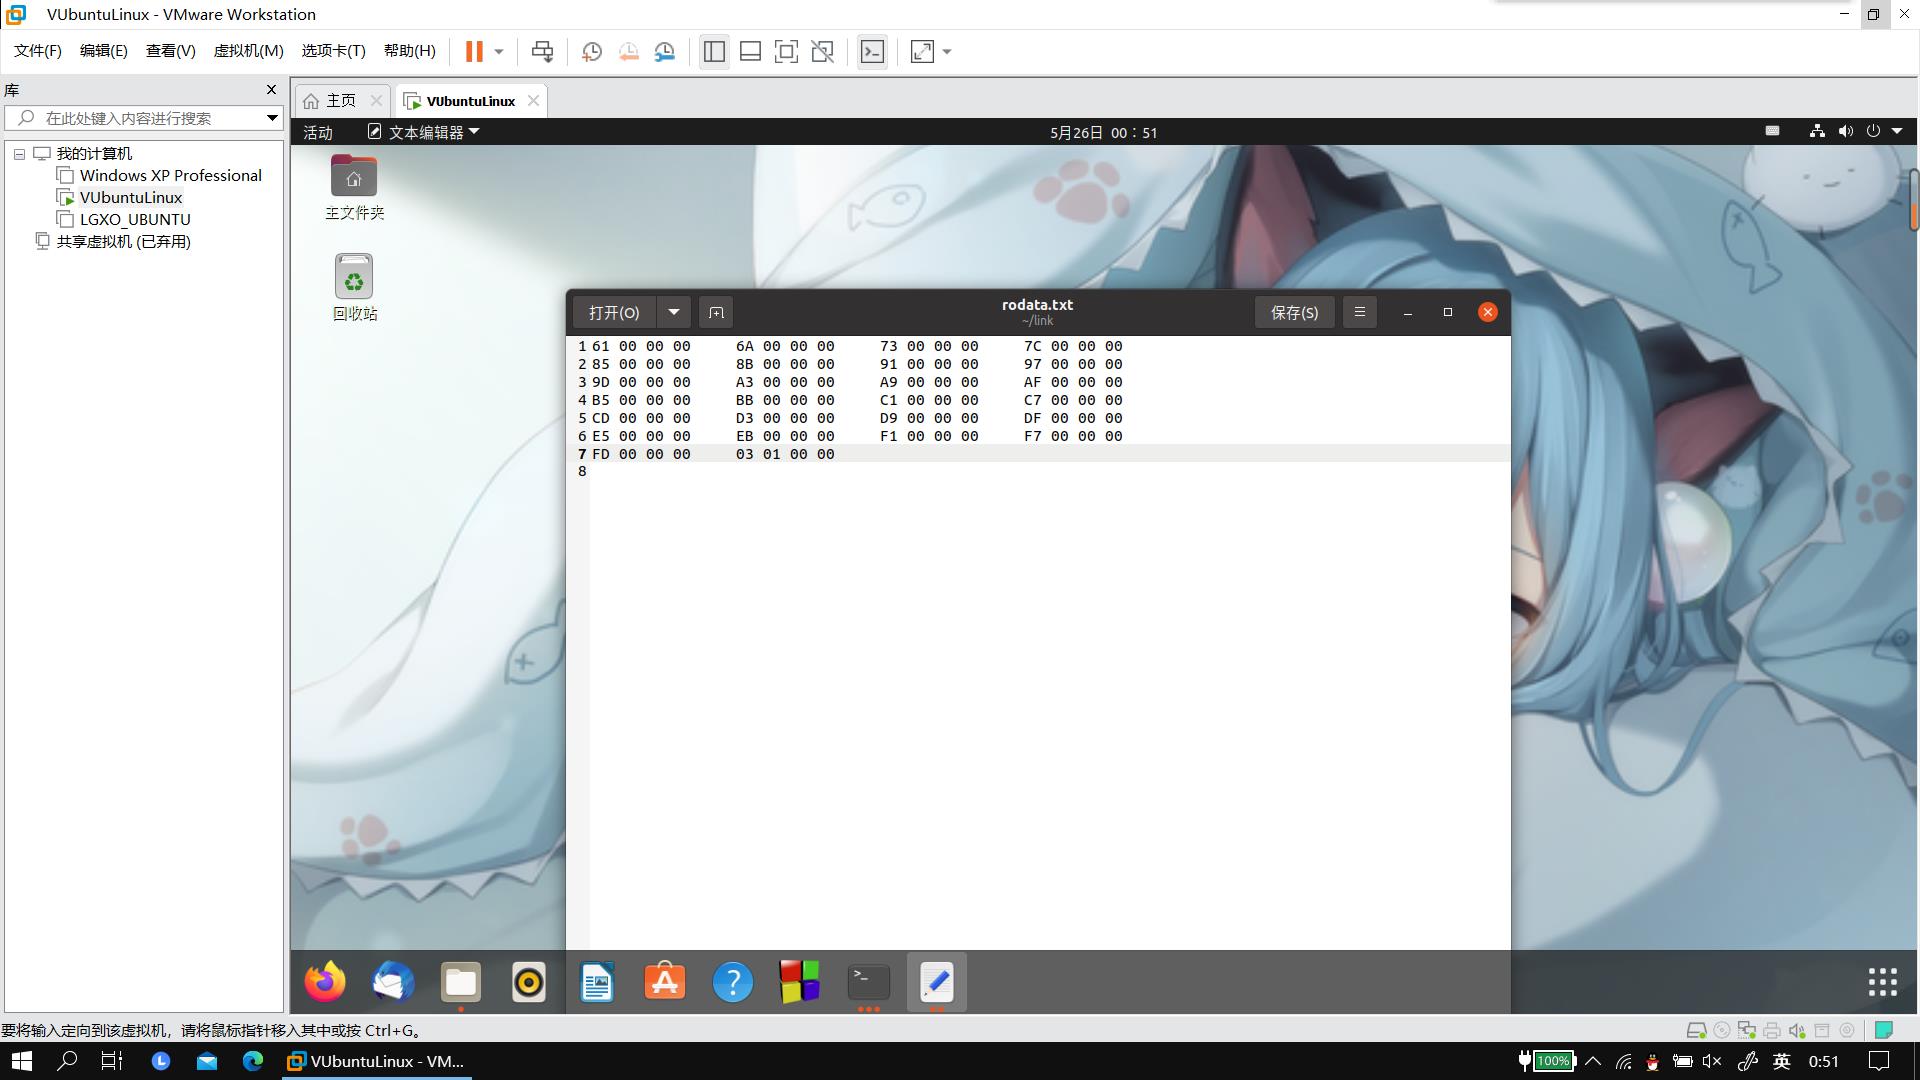Open Help from the Ubuntu dock
The image size is (1920, 1080).
(733, 982)
